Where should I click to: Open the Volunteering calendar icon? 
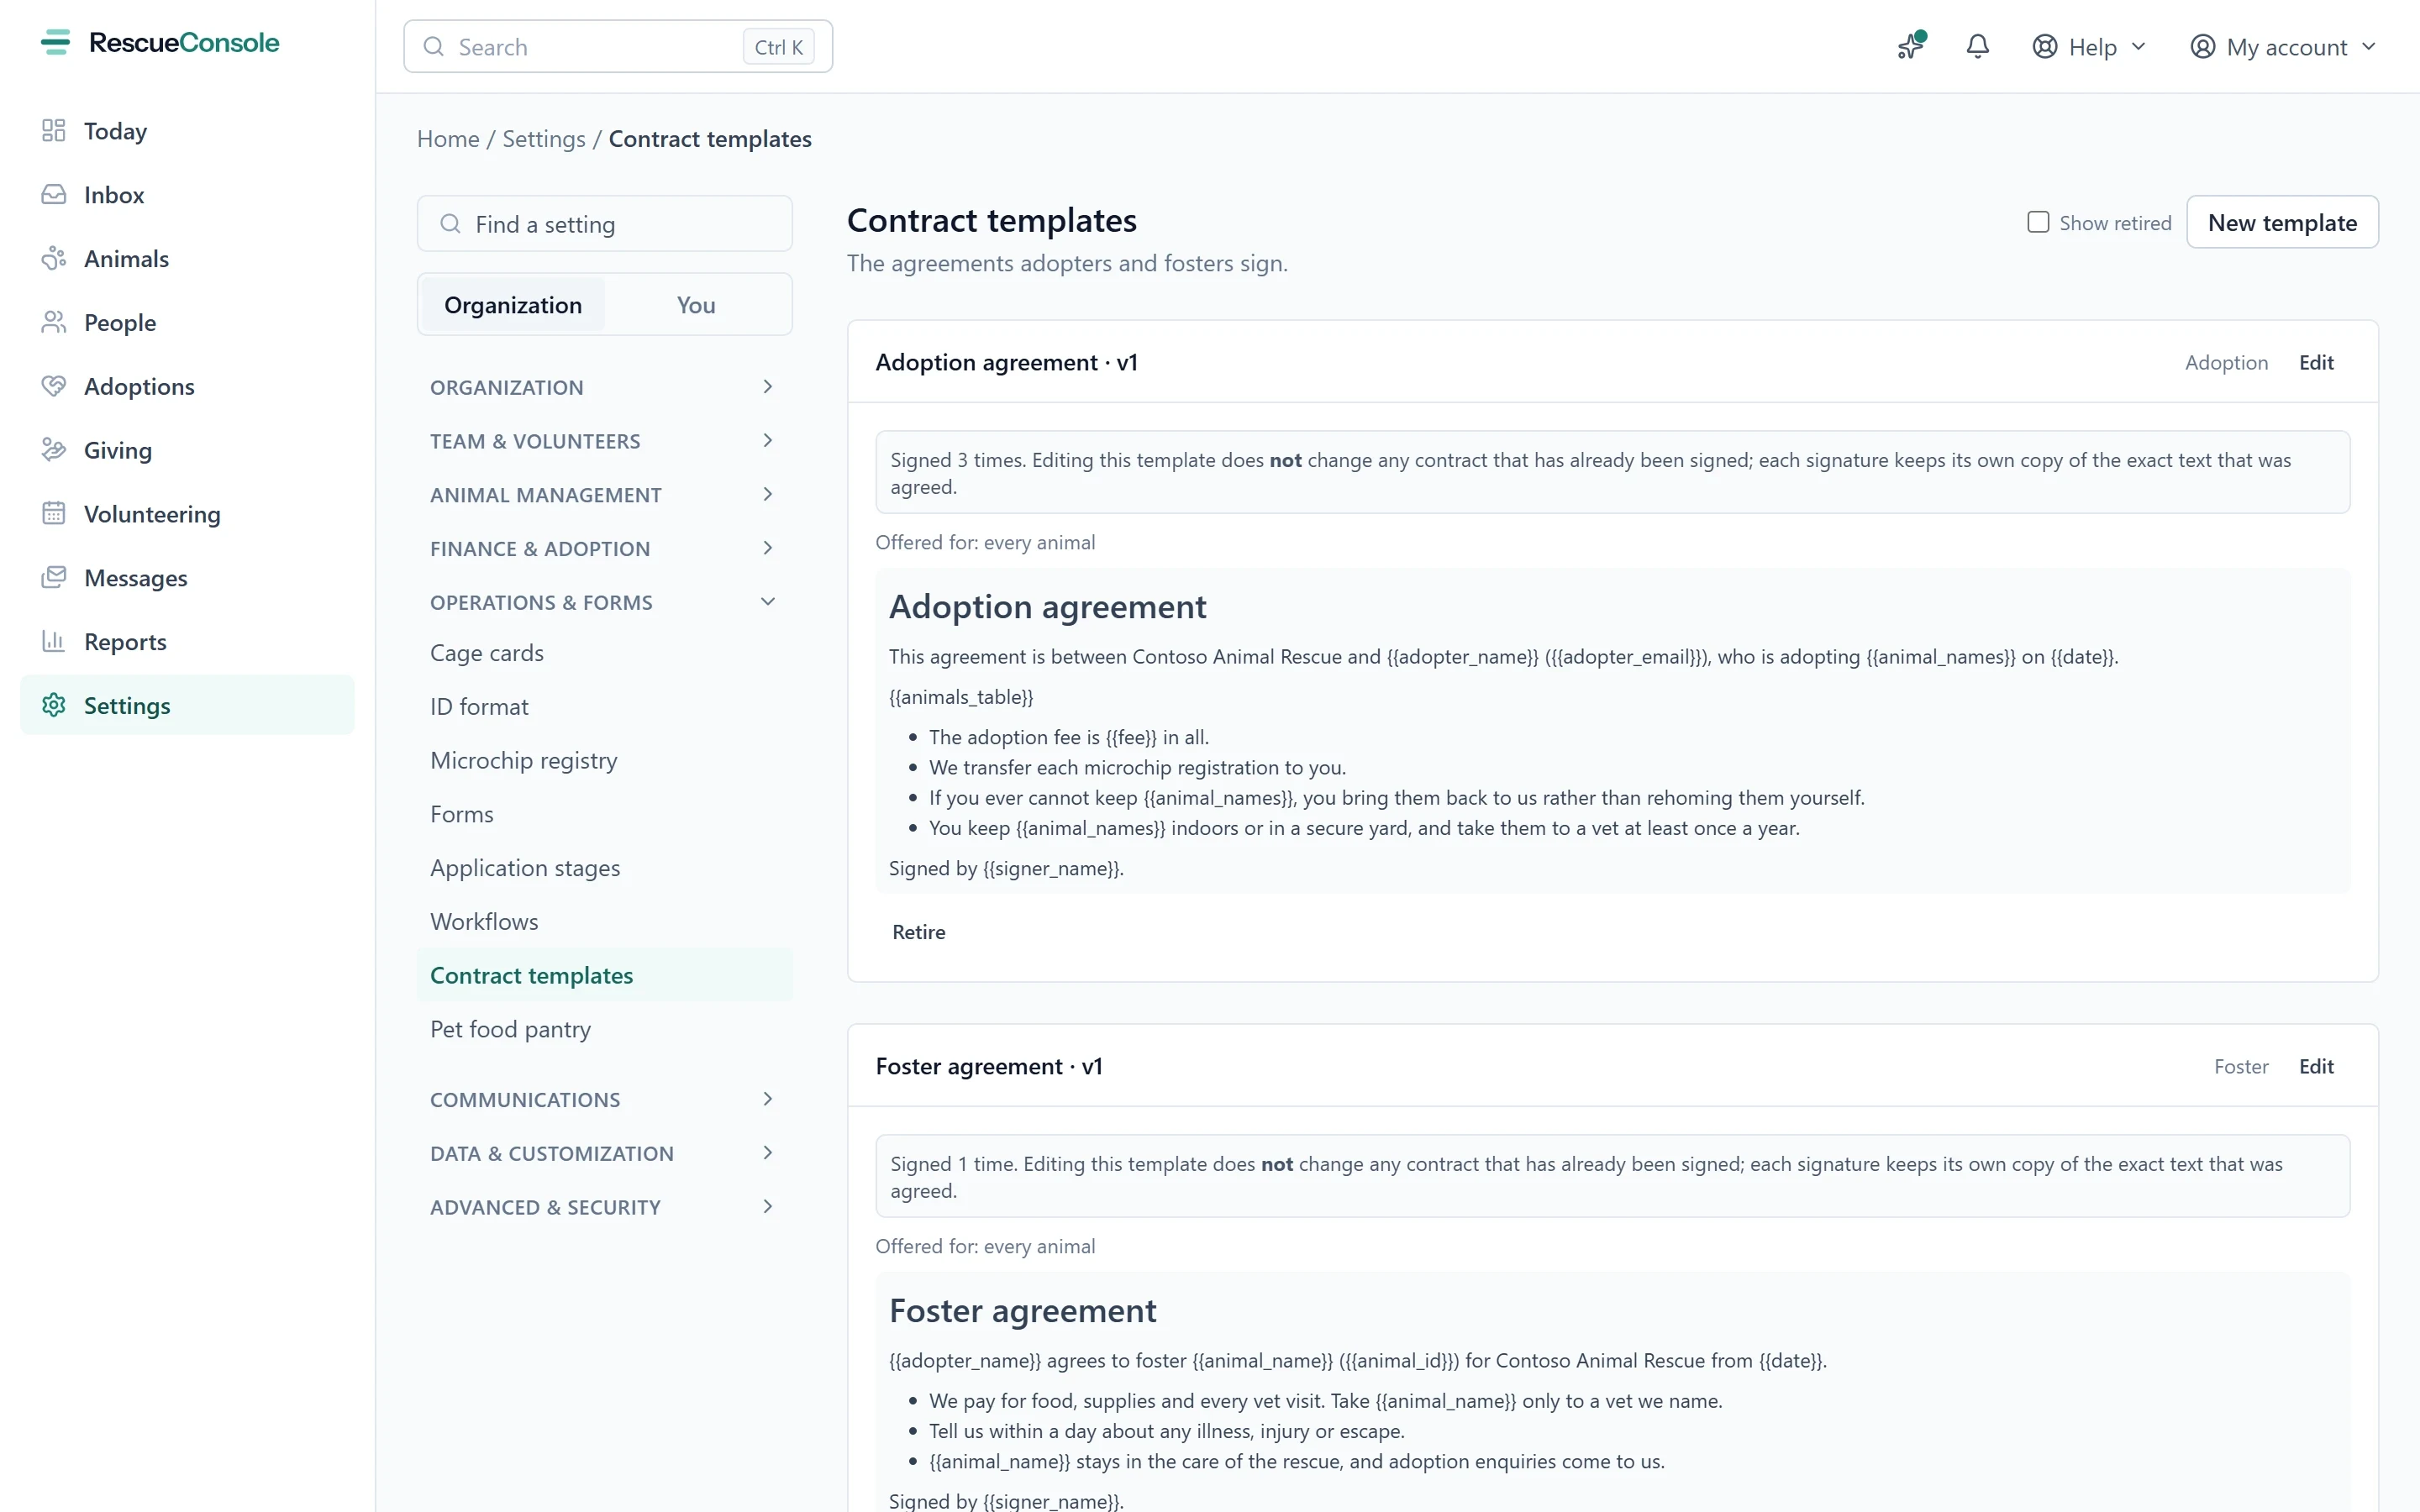54,514
